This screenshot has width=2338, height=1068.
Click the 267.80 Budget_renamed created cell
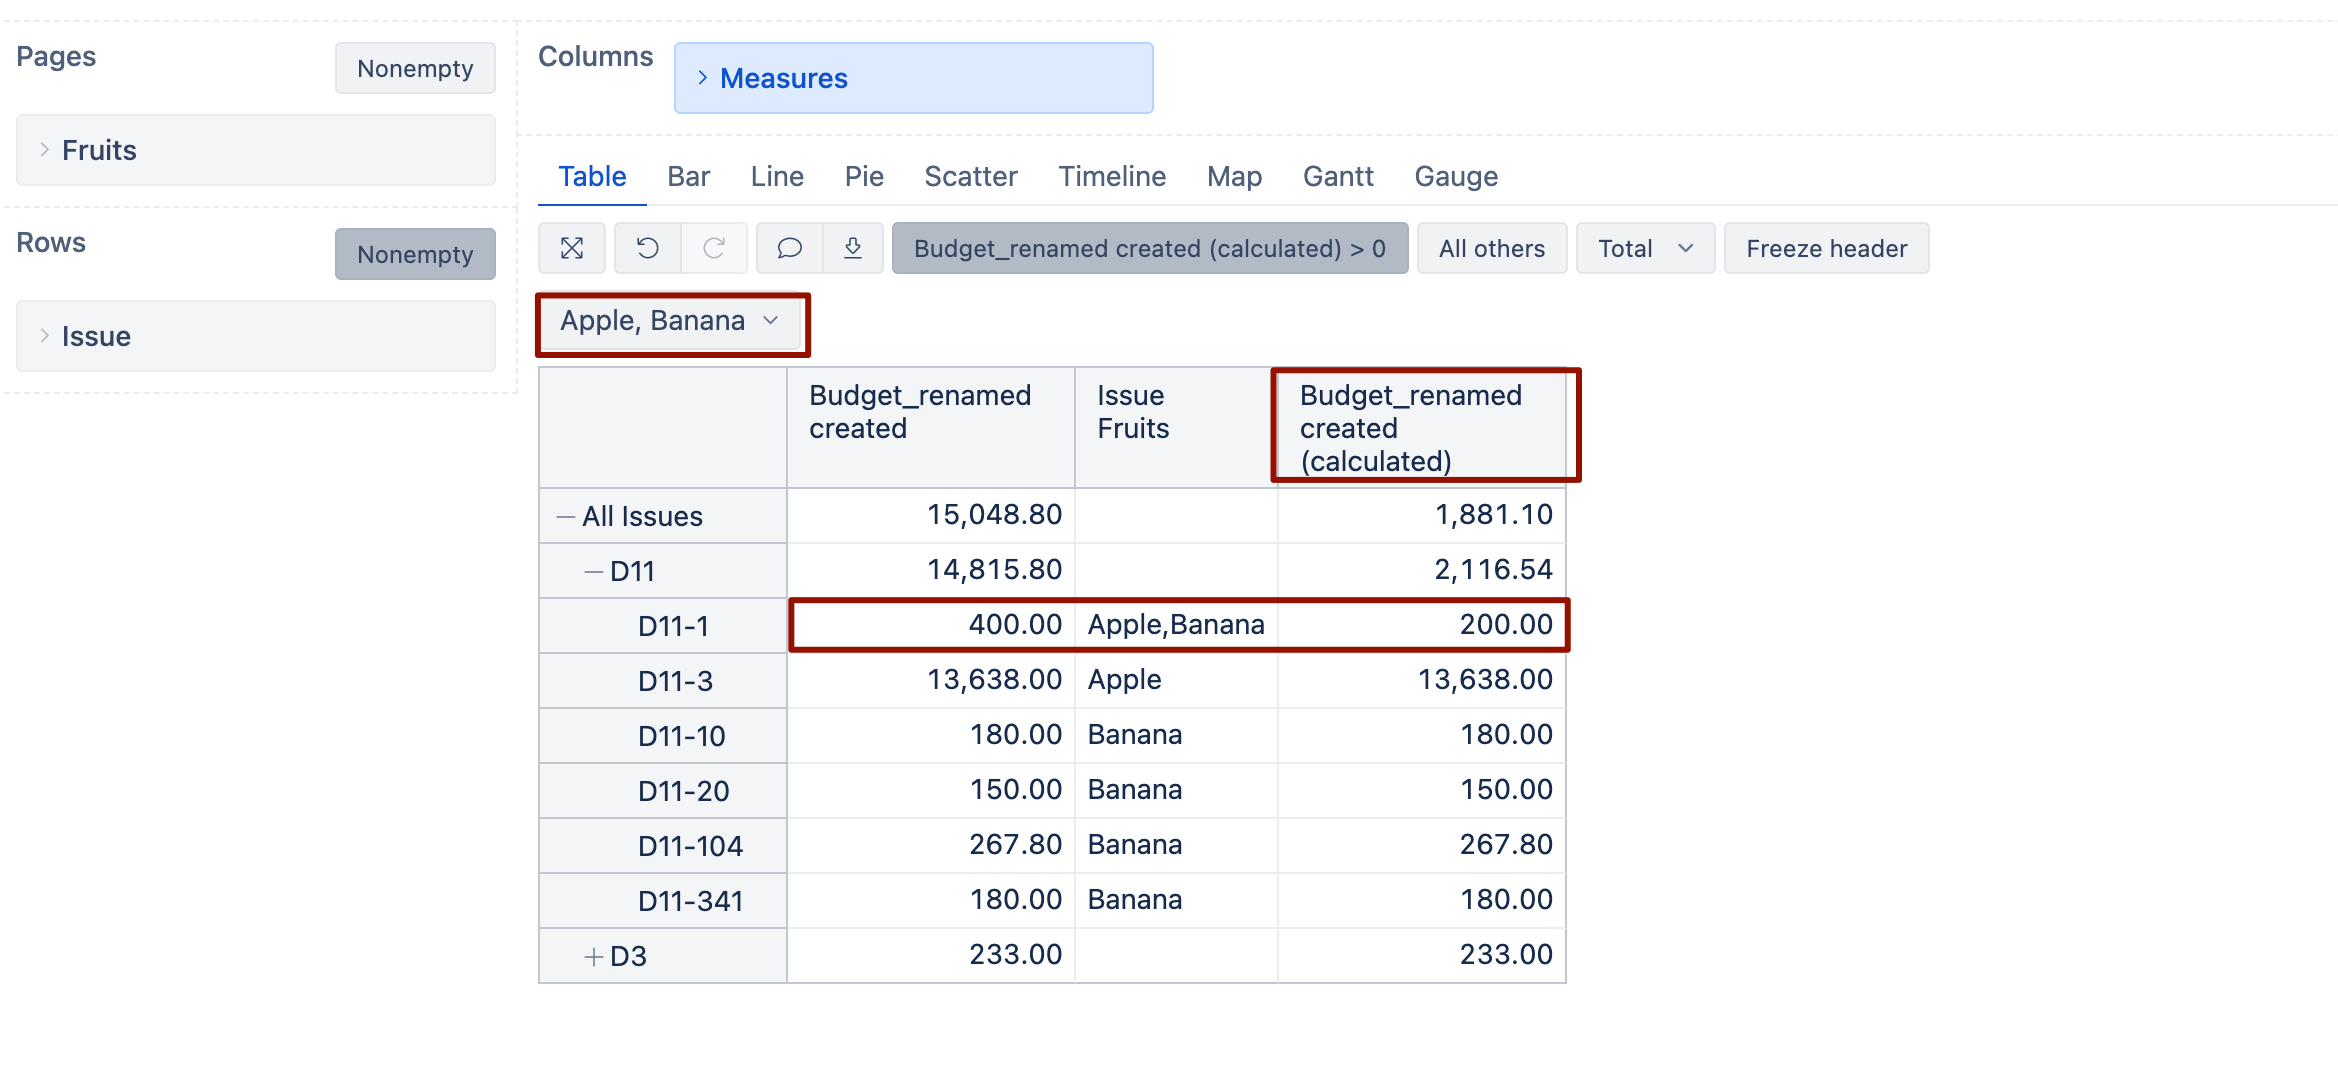tap(931, 845)
